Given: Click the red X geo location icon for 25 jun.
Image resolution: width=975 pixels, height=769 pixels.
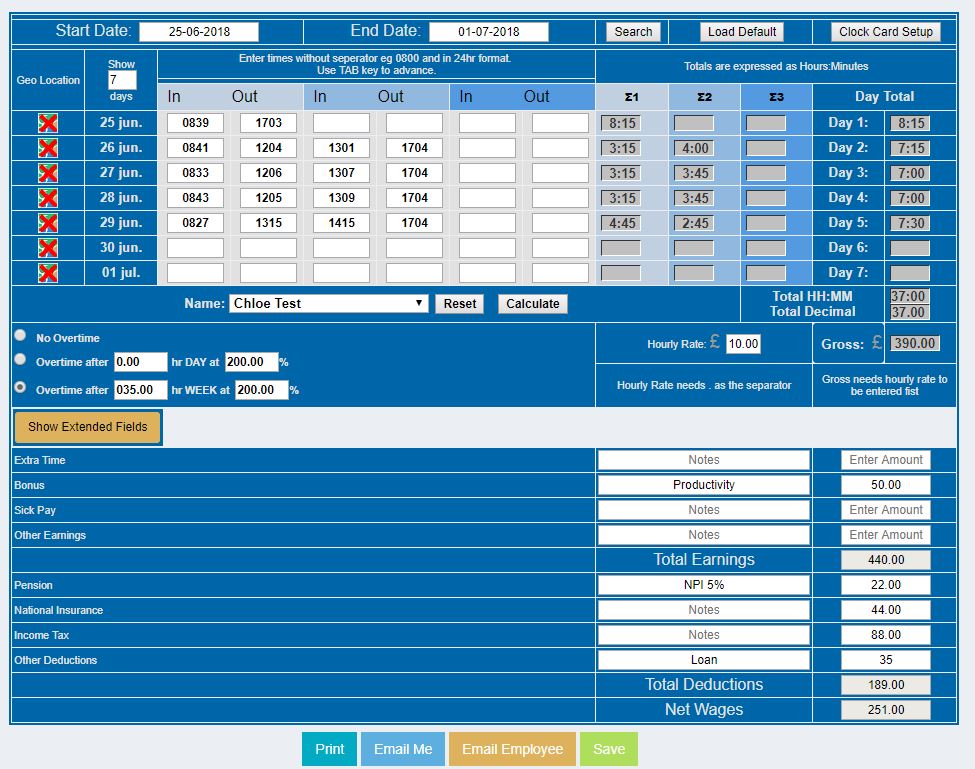Looking at the screenshot, I should click(x=47, y=123).
